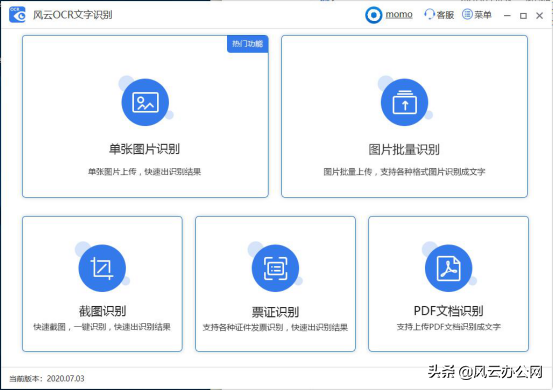
Task: Click text 图片批量上传，支持各种格式图片识别成文字
Action: click(x=405, y=172)
